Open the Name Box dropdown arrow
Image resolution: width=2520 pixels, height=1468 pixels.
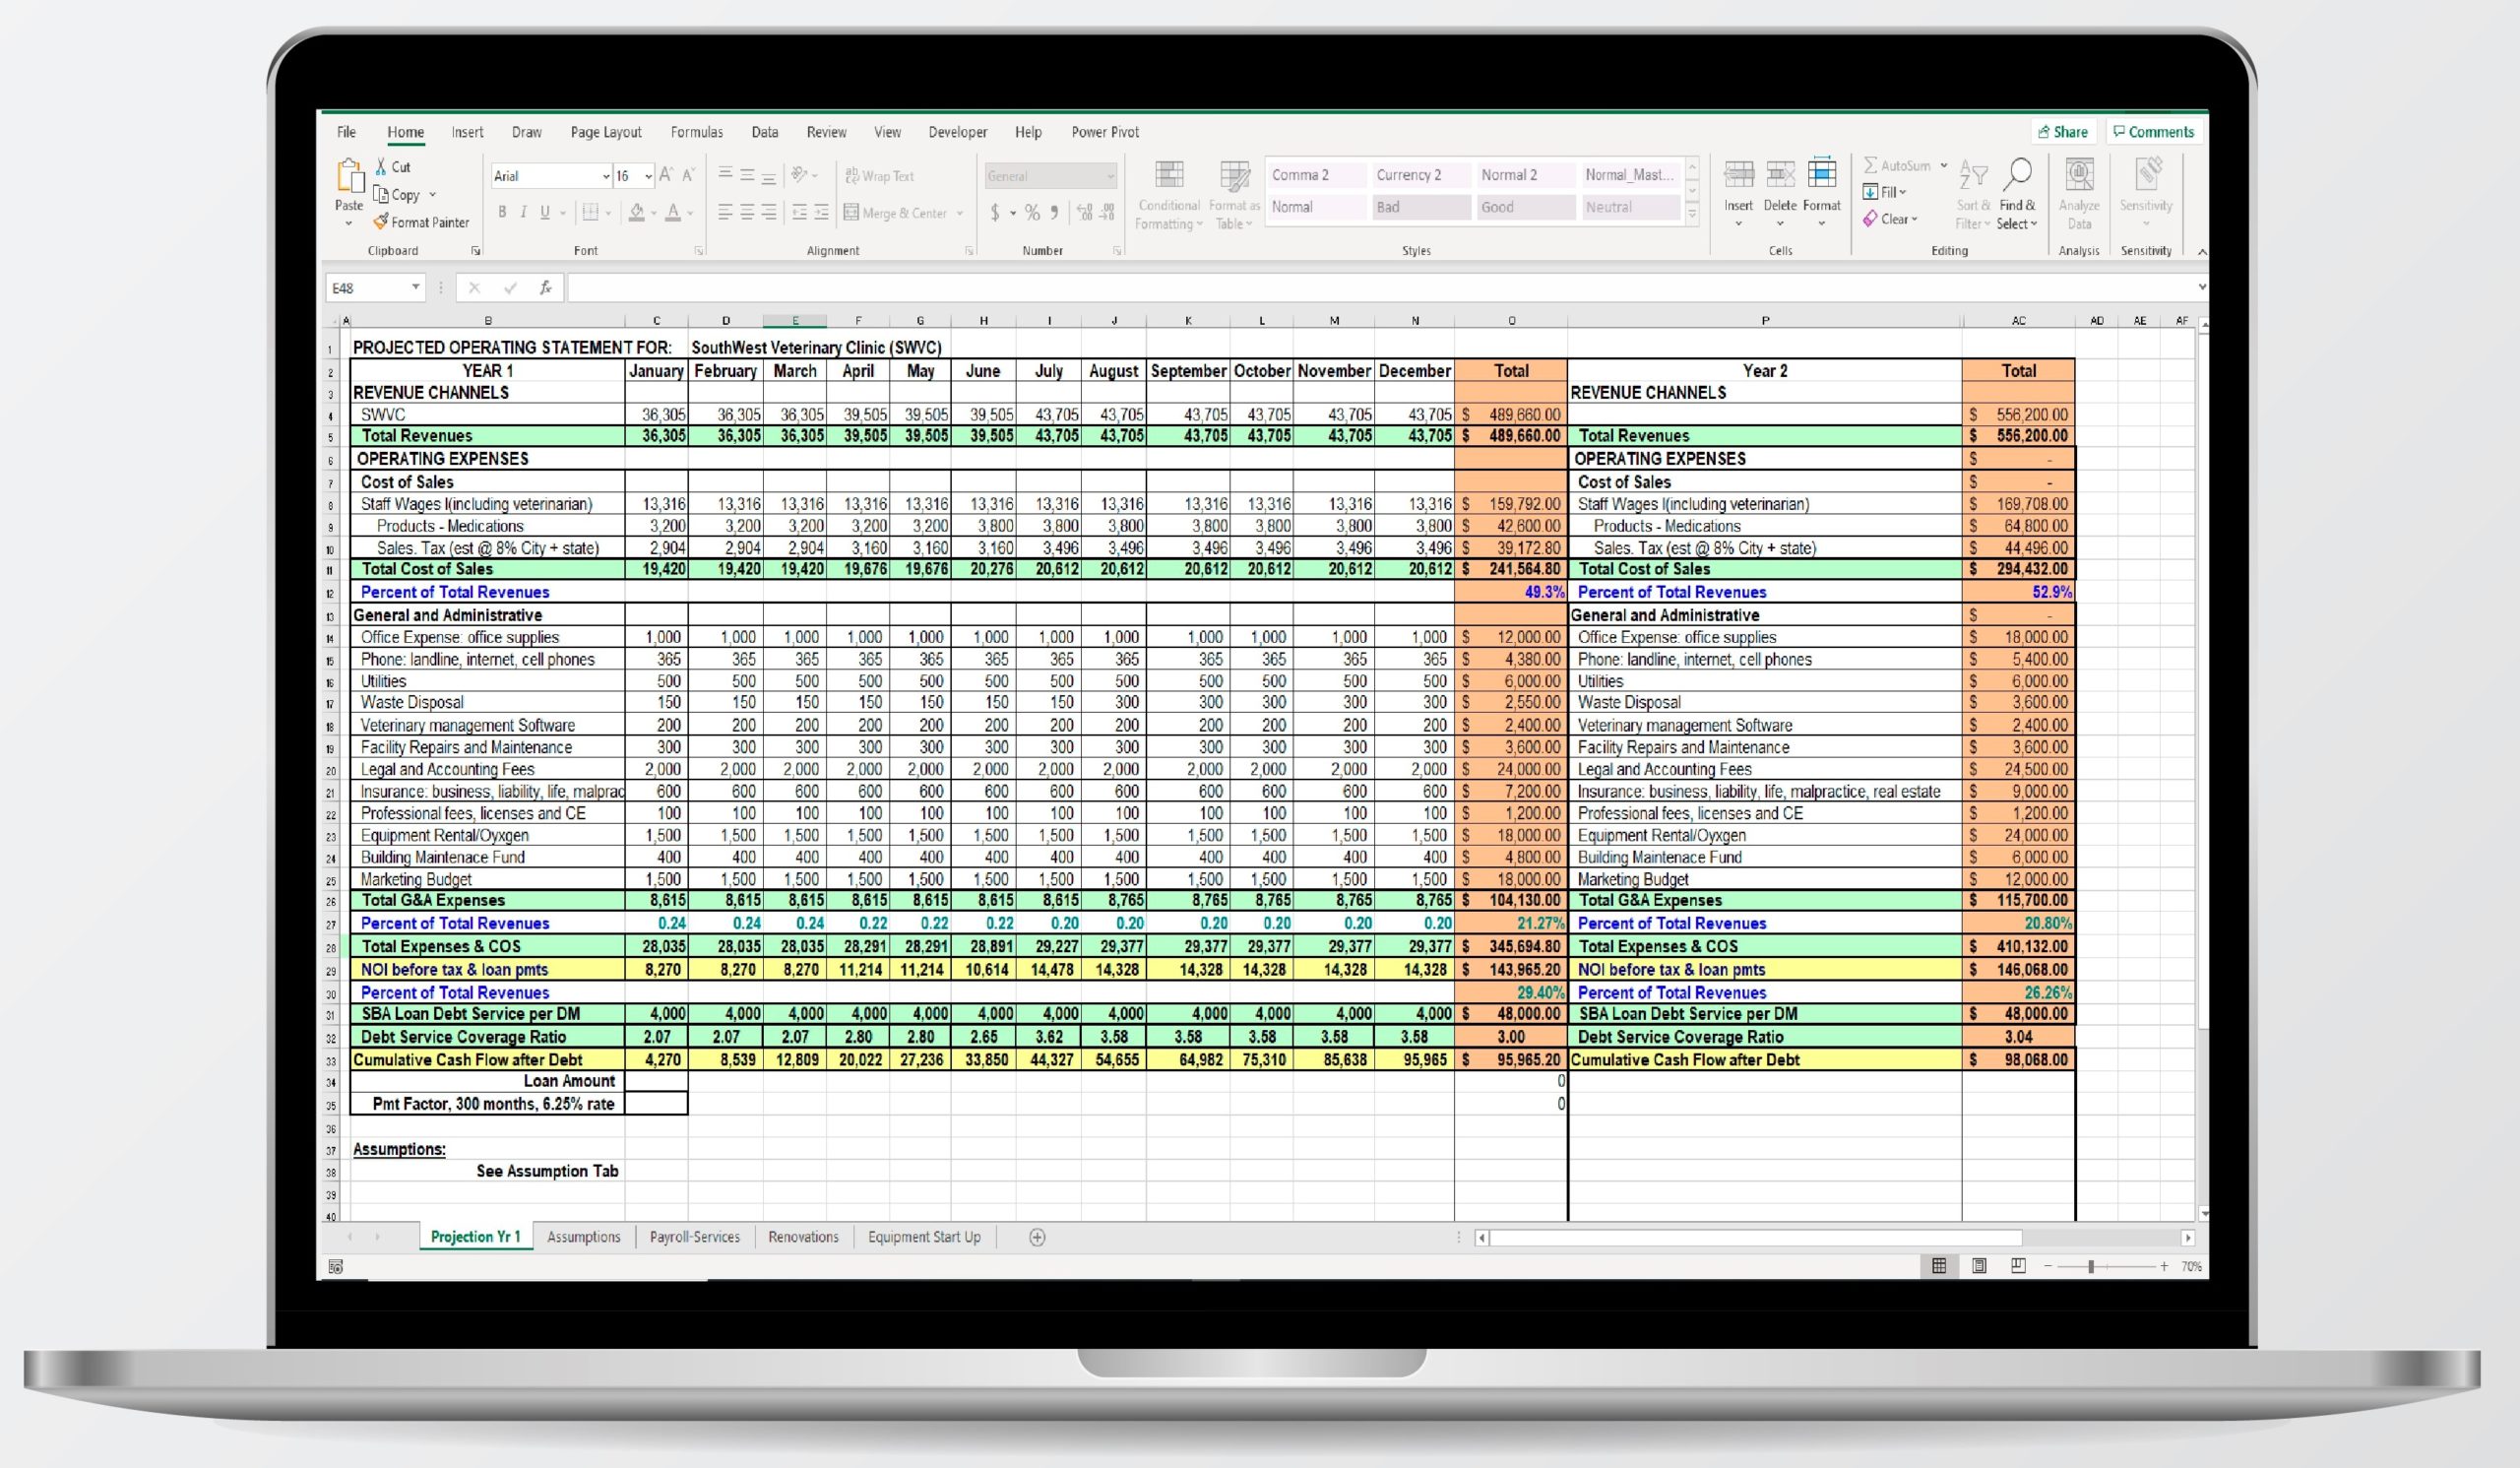click(x=416, y=288)
